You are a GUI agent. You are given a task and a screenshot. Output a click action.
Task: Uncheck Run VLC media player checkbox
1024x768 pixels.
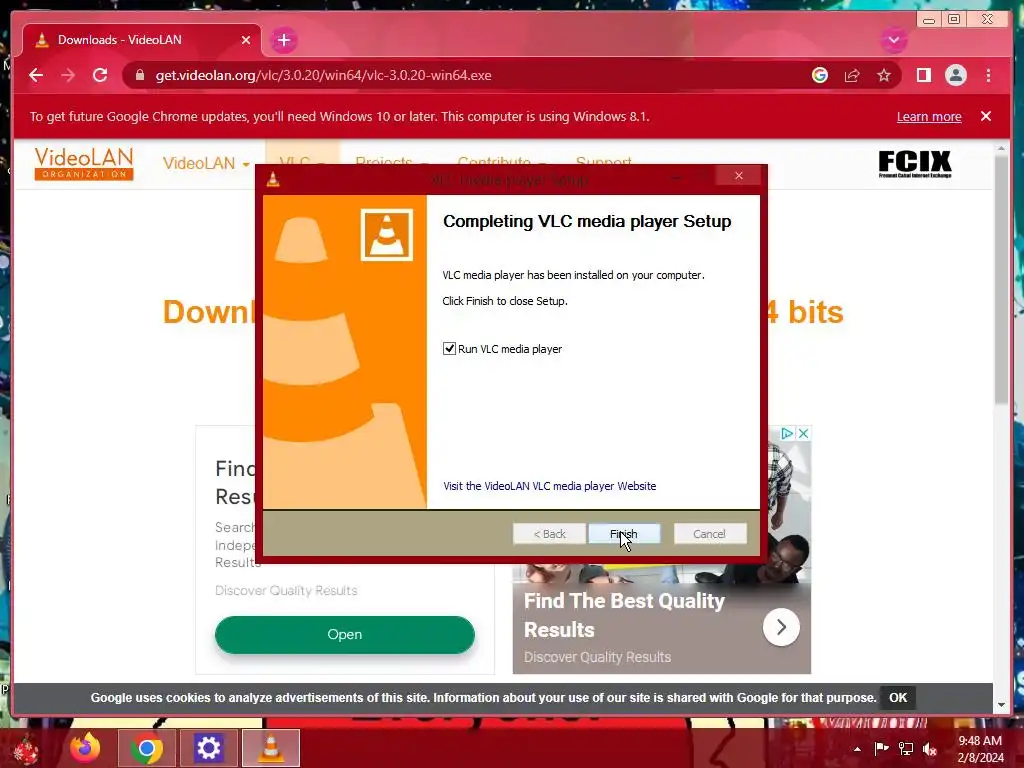pyautogui.click(x=449, y=349)
